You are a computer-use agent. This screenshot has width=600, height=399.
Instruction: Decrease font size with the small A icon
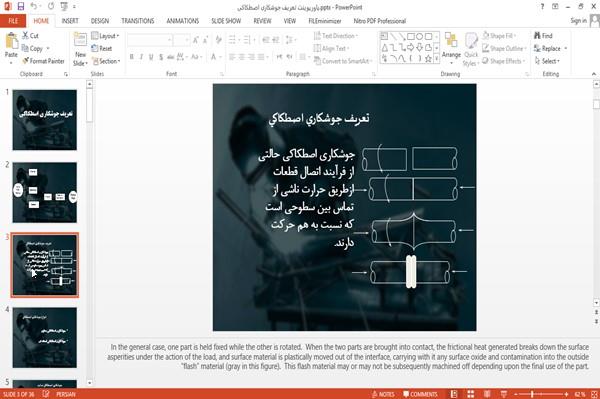pyautogui.click(x=206, y=40)
